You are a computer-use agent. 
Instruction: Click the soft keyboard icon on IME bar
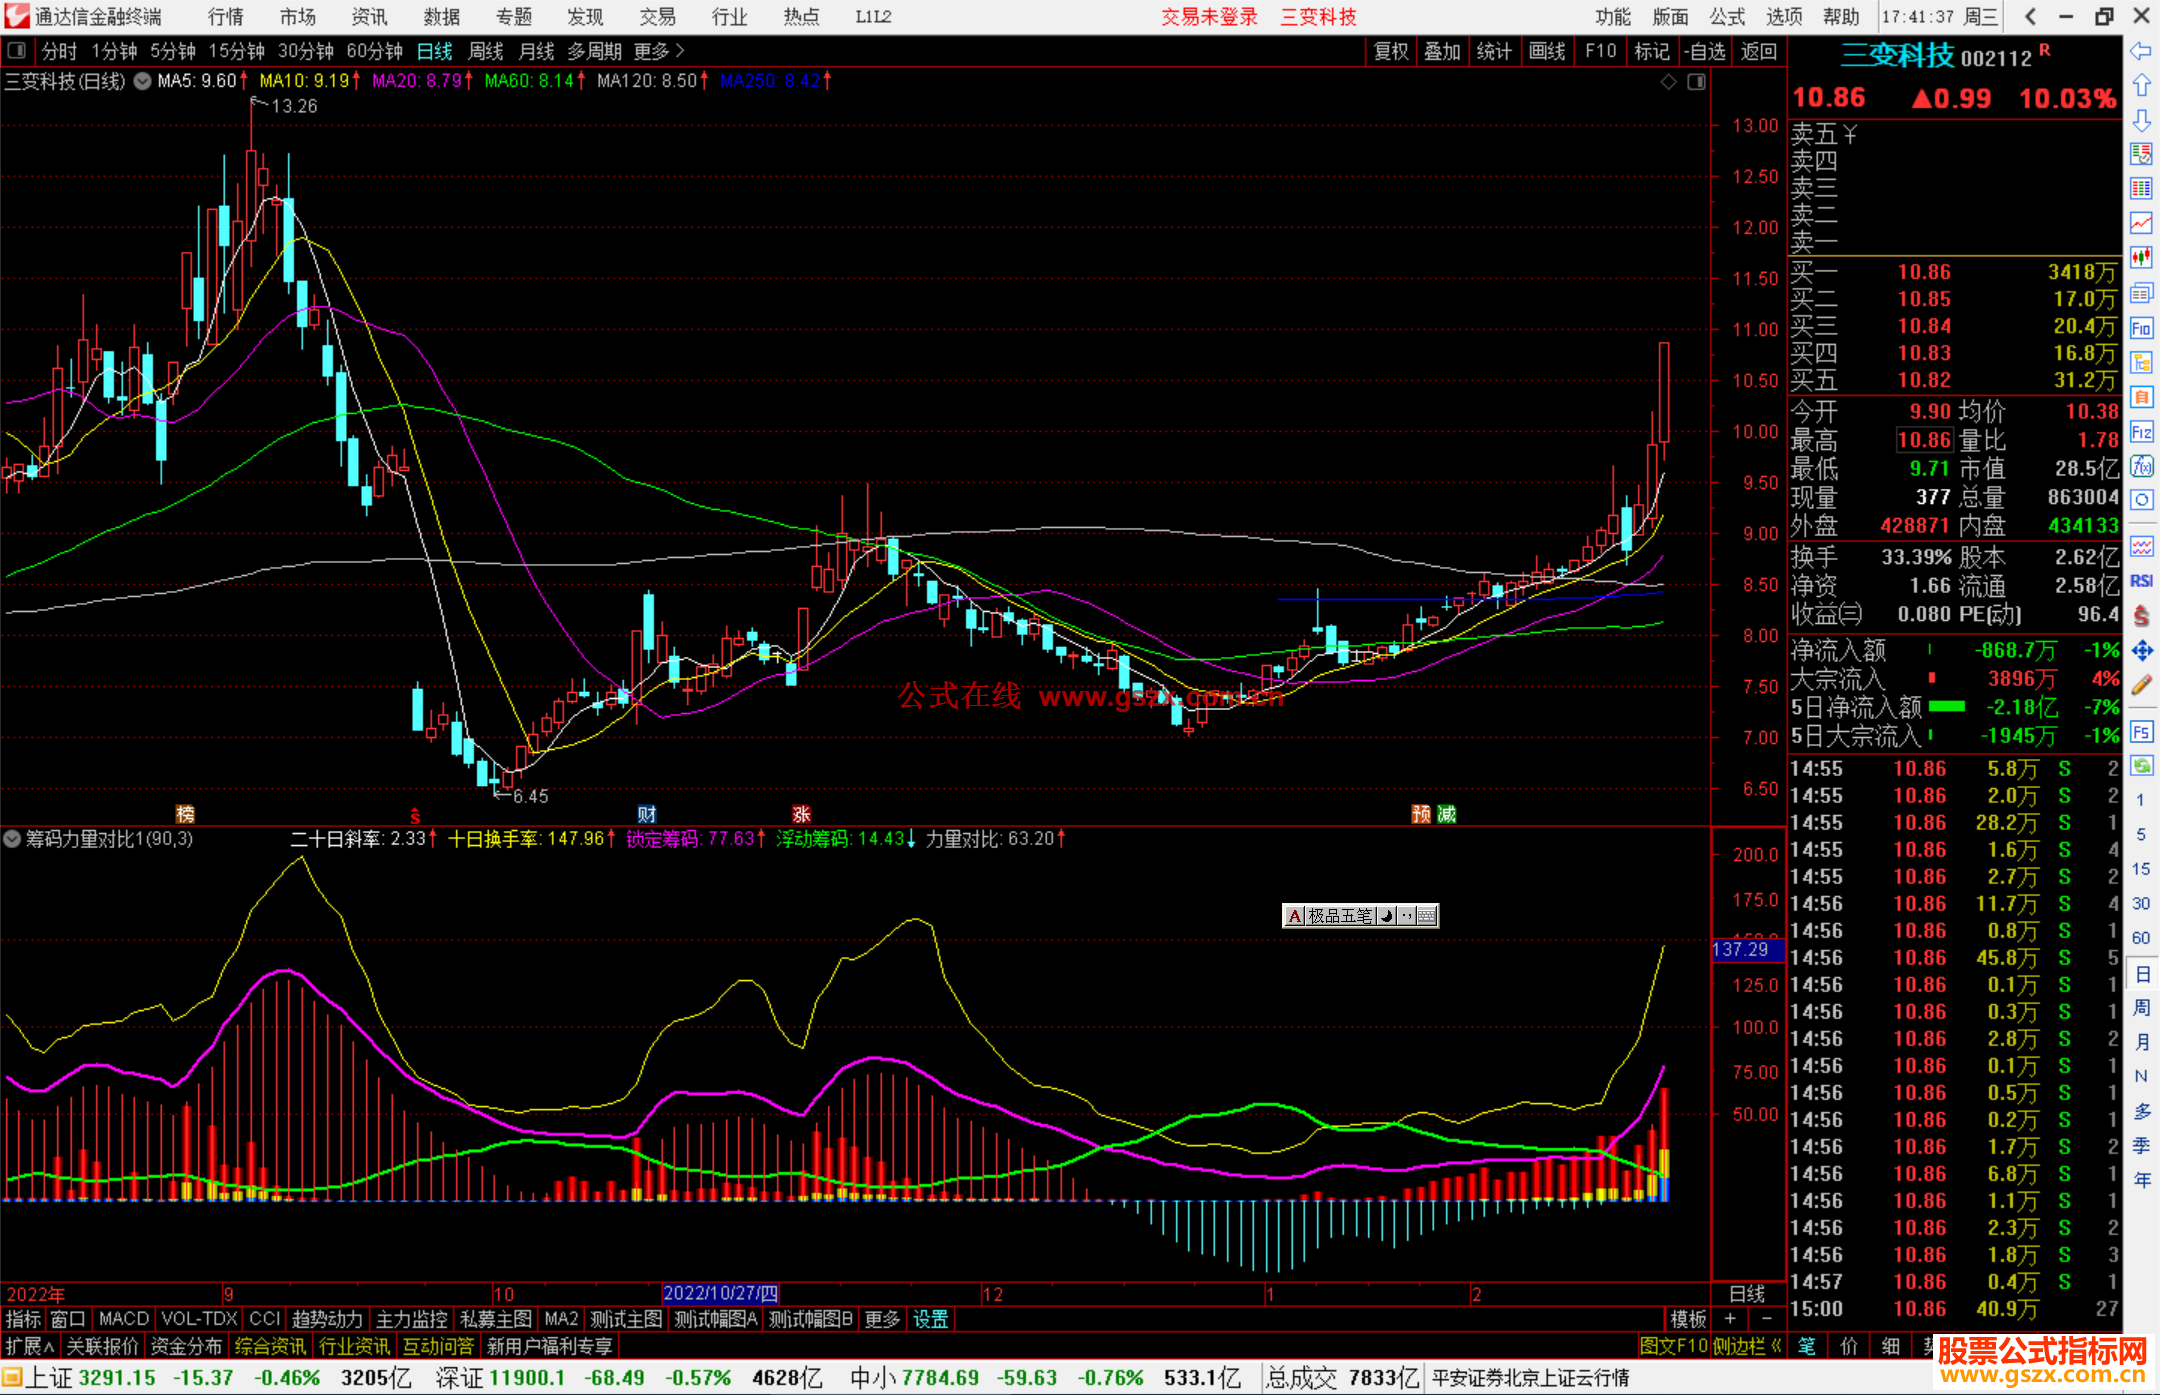pyautogui.click(x=1427, y=915)
